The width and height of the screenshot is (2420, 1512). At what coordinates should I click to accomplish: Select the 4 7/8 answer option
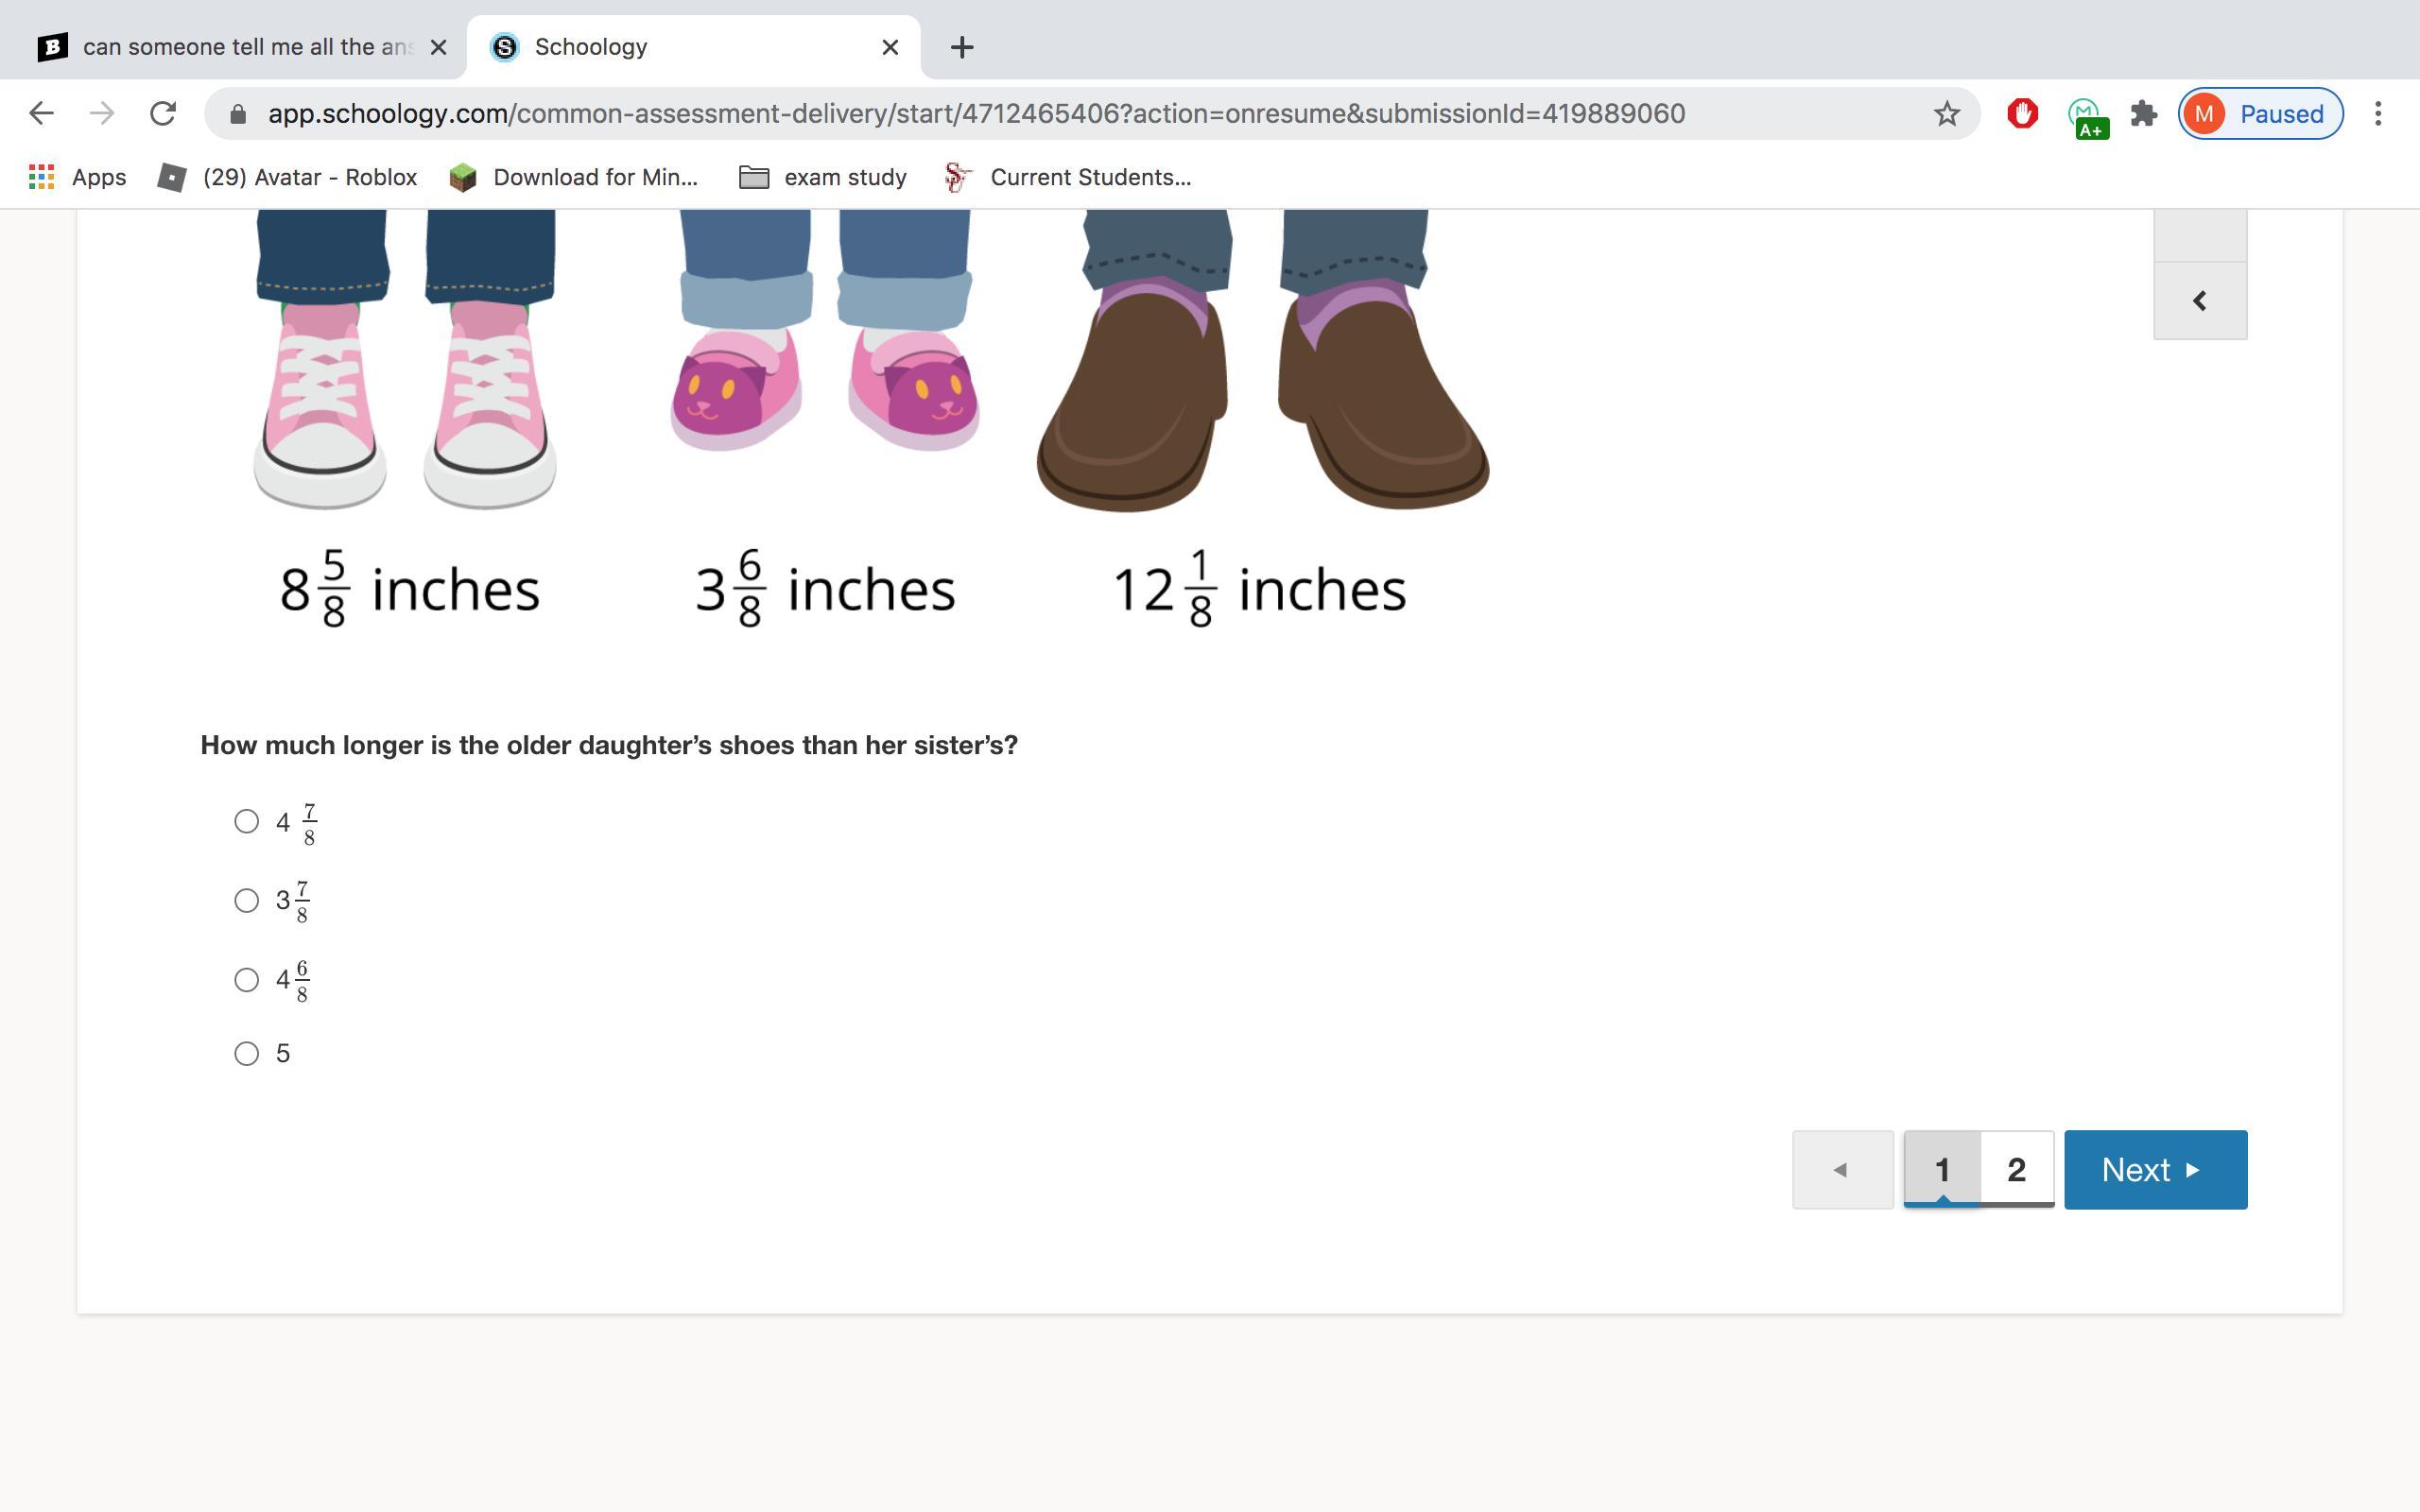[x=246, y=822]
